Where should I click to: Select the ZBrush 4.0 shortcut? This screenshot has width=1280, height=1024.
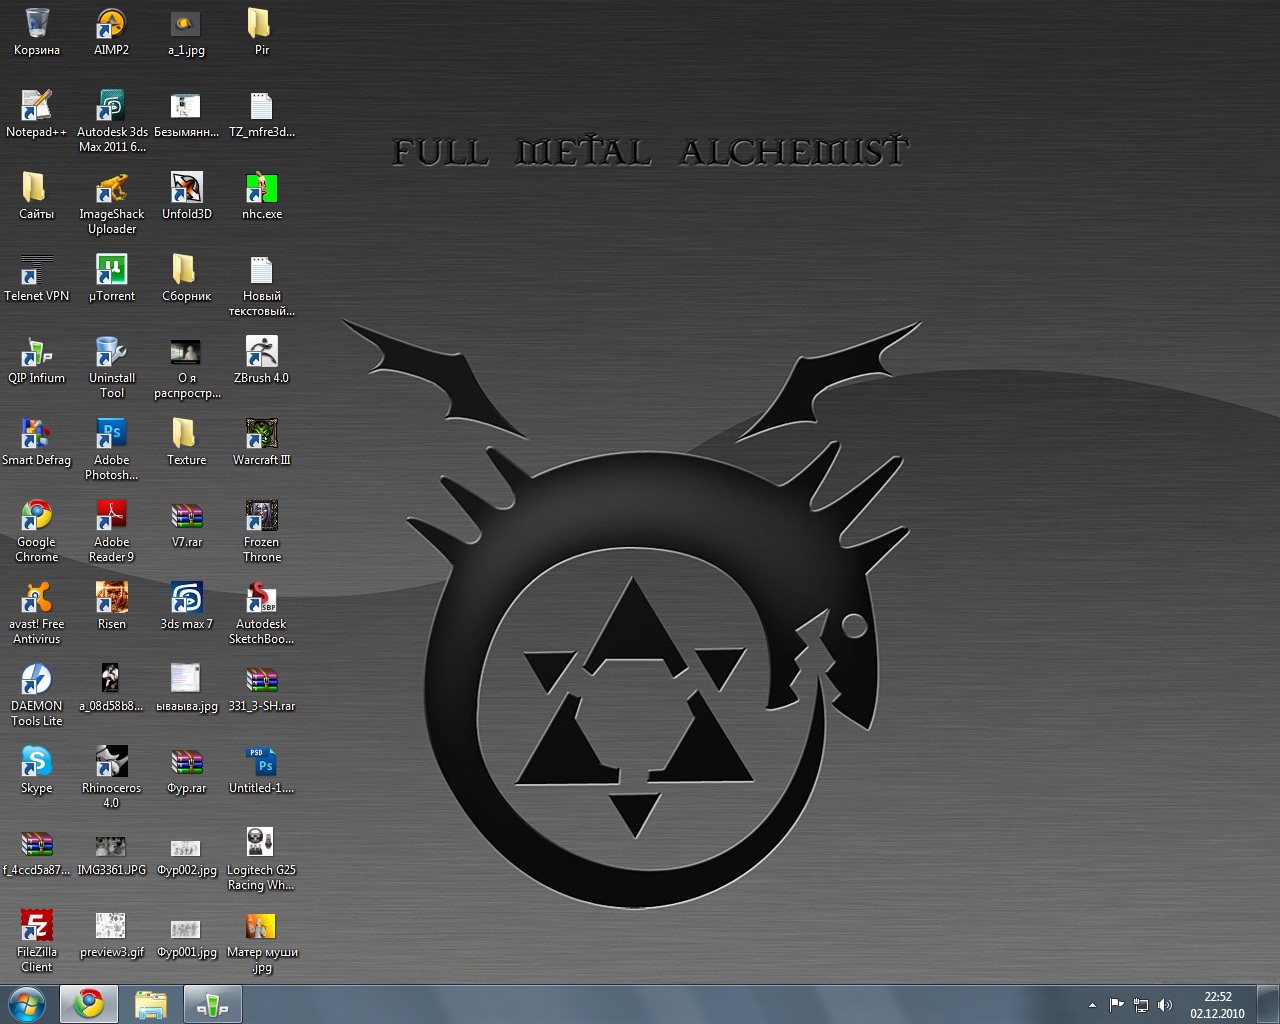click(x=261, y=352)
